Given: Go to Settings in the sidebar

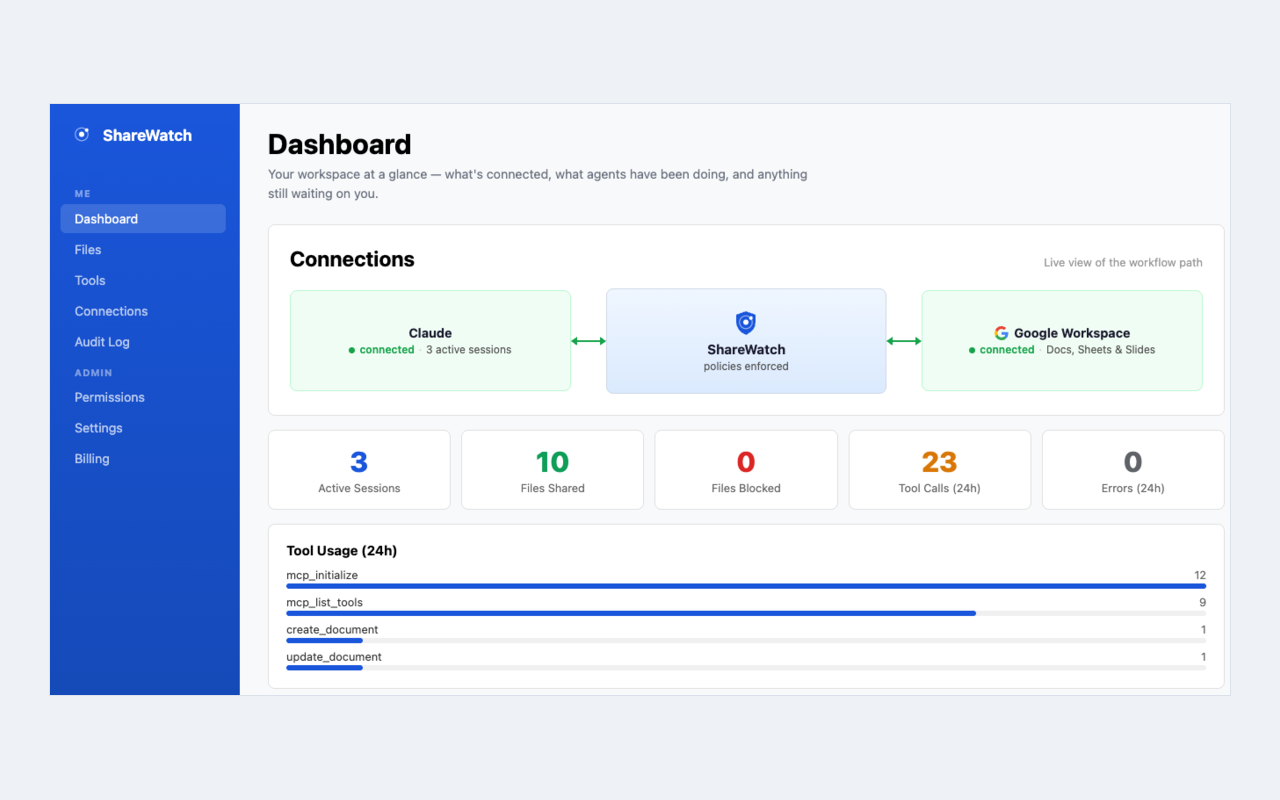Looking at the screenshot, I should click(x=143, y=428).
